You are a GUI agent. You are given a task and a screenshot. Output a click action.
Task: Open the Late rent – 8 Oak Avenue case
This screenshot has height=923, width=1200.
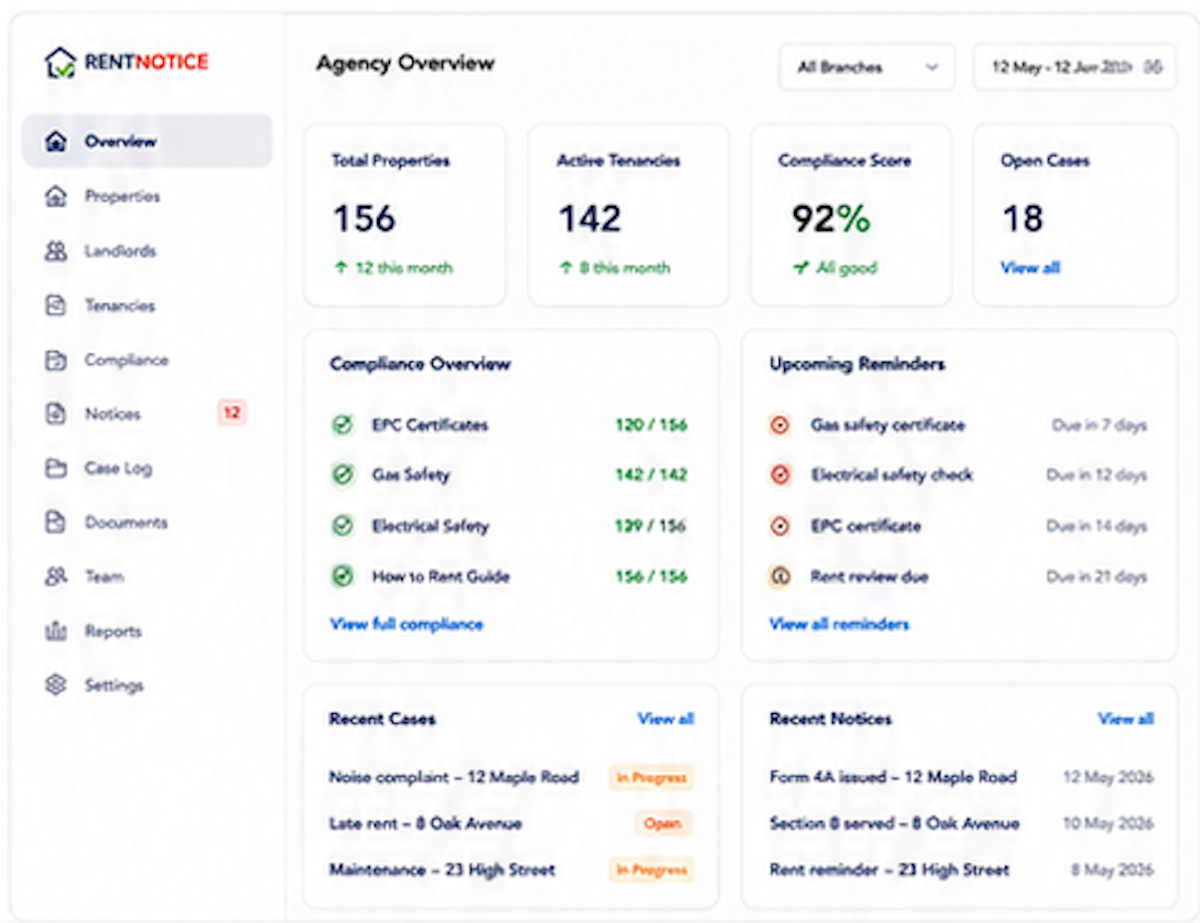pyautogui.click(x=426, y=824)
